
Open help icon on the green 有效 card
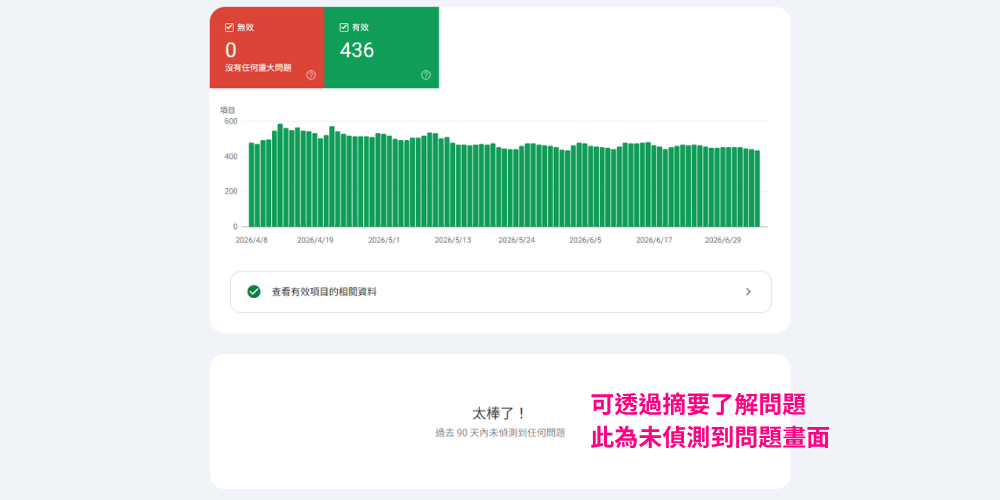click(x=425, y=75)
